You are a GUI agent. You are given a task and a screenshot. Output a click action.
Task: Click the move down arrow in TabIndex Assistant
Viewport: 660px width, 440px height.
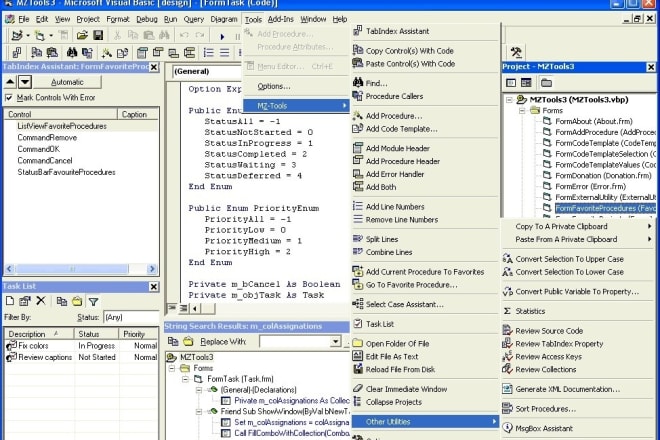(25, 82)
